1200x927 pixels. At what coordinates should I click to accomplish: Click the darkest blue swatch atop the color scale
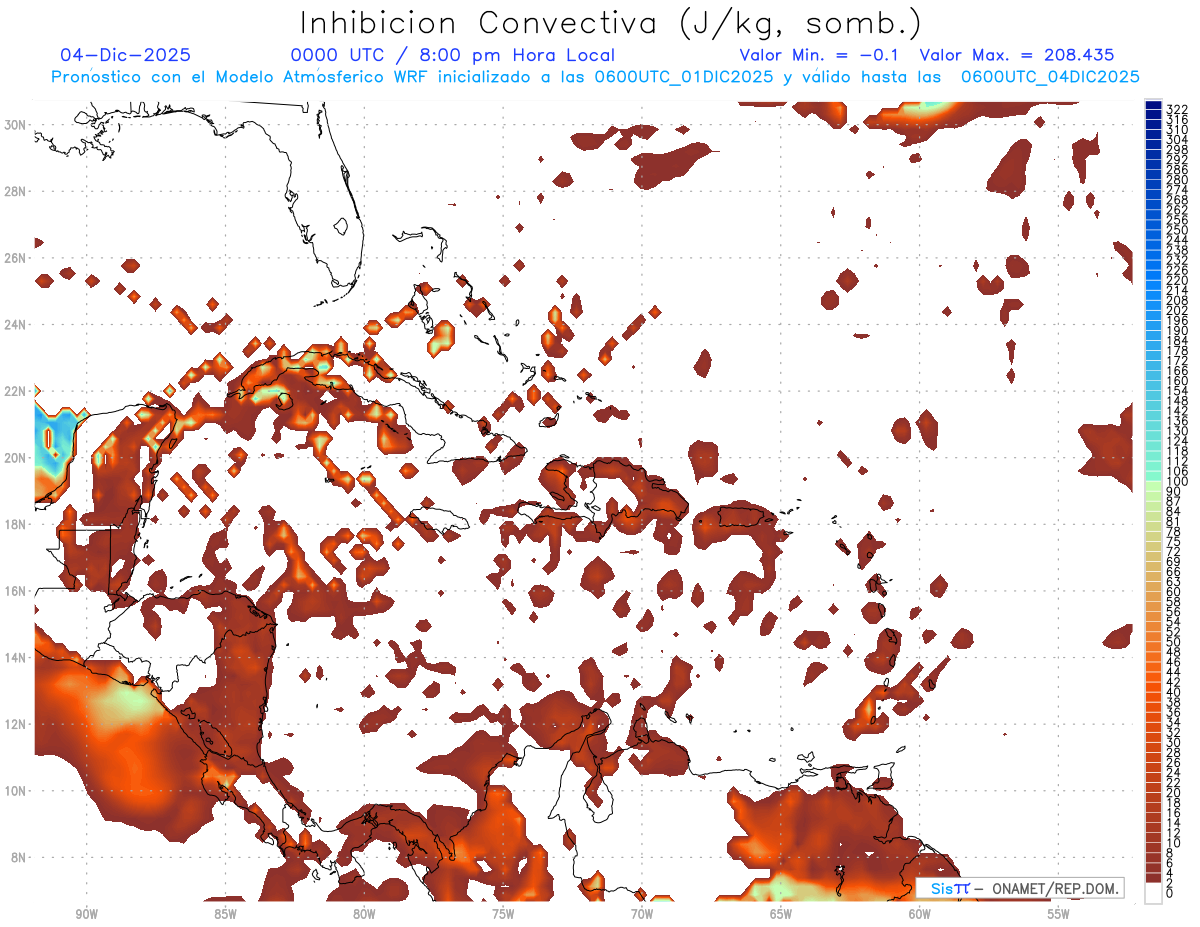coord(1153,105)
